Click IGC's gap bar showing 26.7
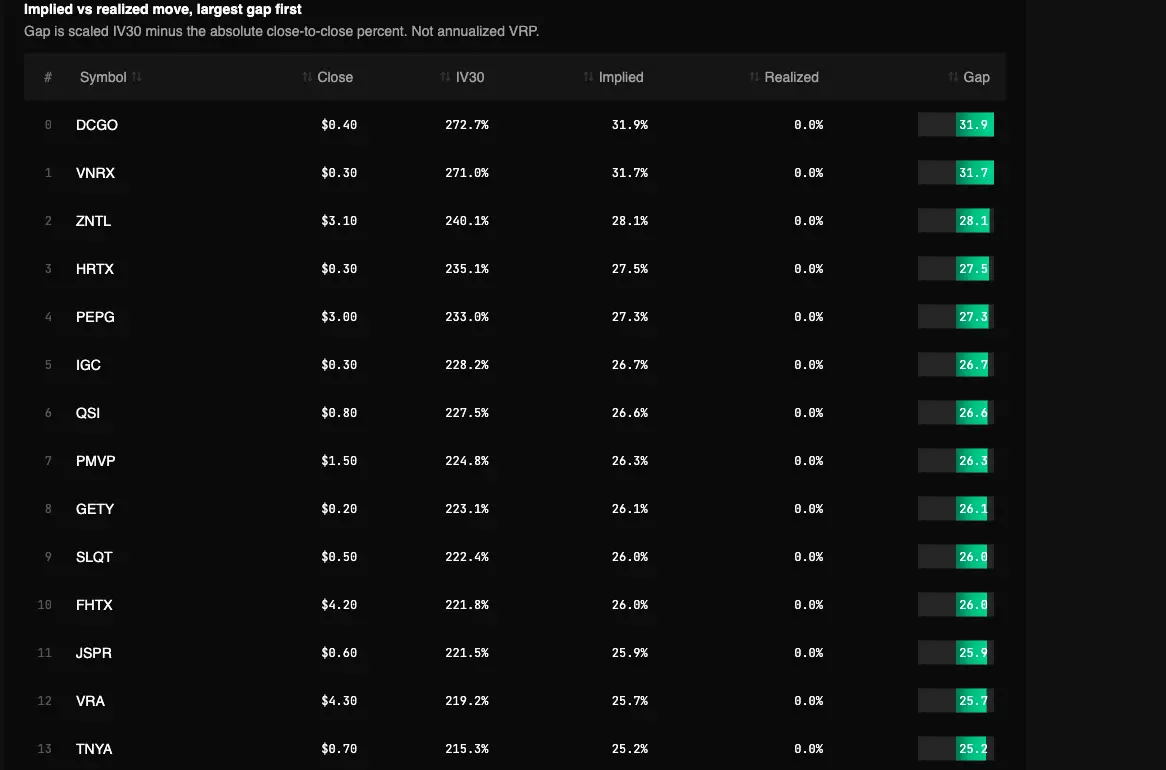The height and width of the screenshot is (770, 1166). [x=956, y=365]
